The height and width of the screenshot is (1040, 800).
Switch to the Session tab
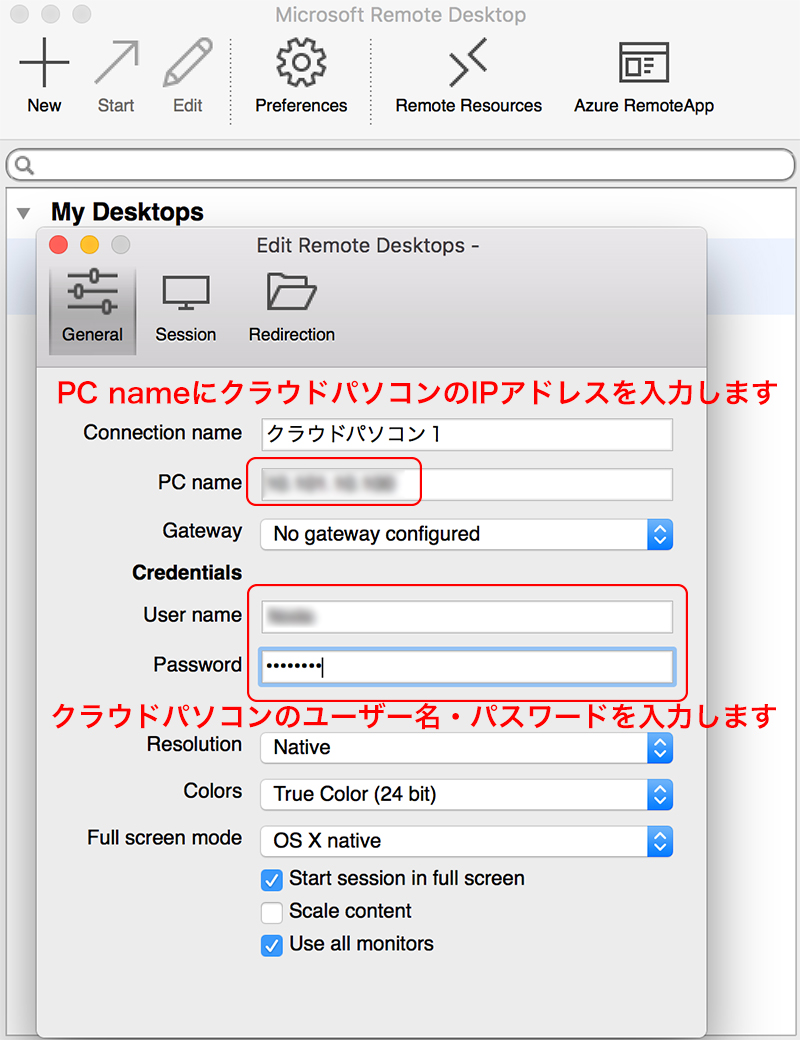(x=186, y=310)
